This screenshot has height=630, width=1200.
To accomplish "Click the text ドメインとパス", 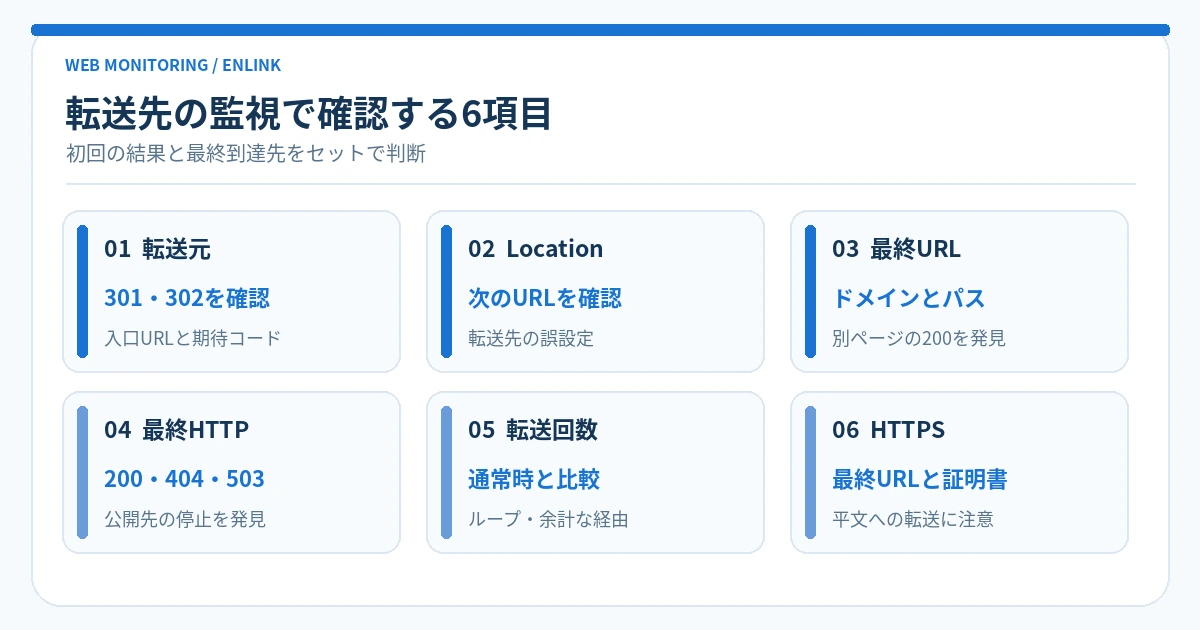I will pyautogui.click(x=909, y=298).
